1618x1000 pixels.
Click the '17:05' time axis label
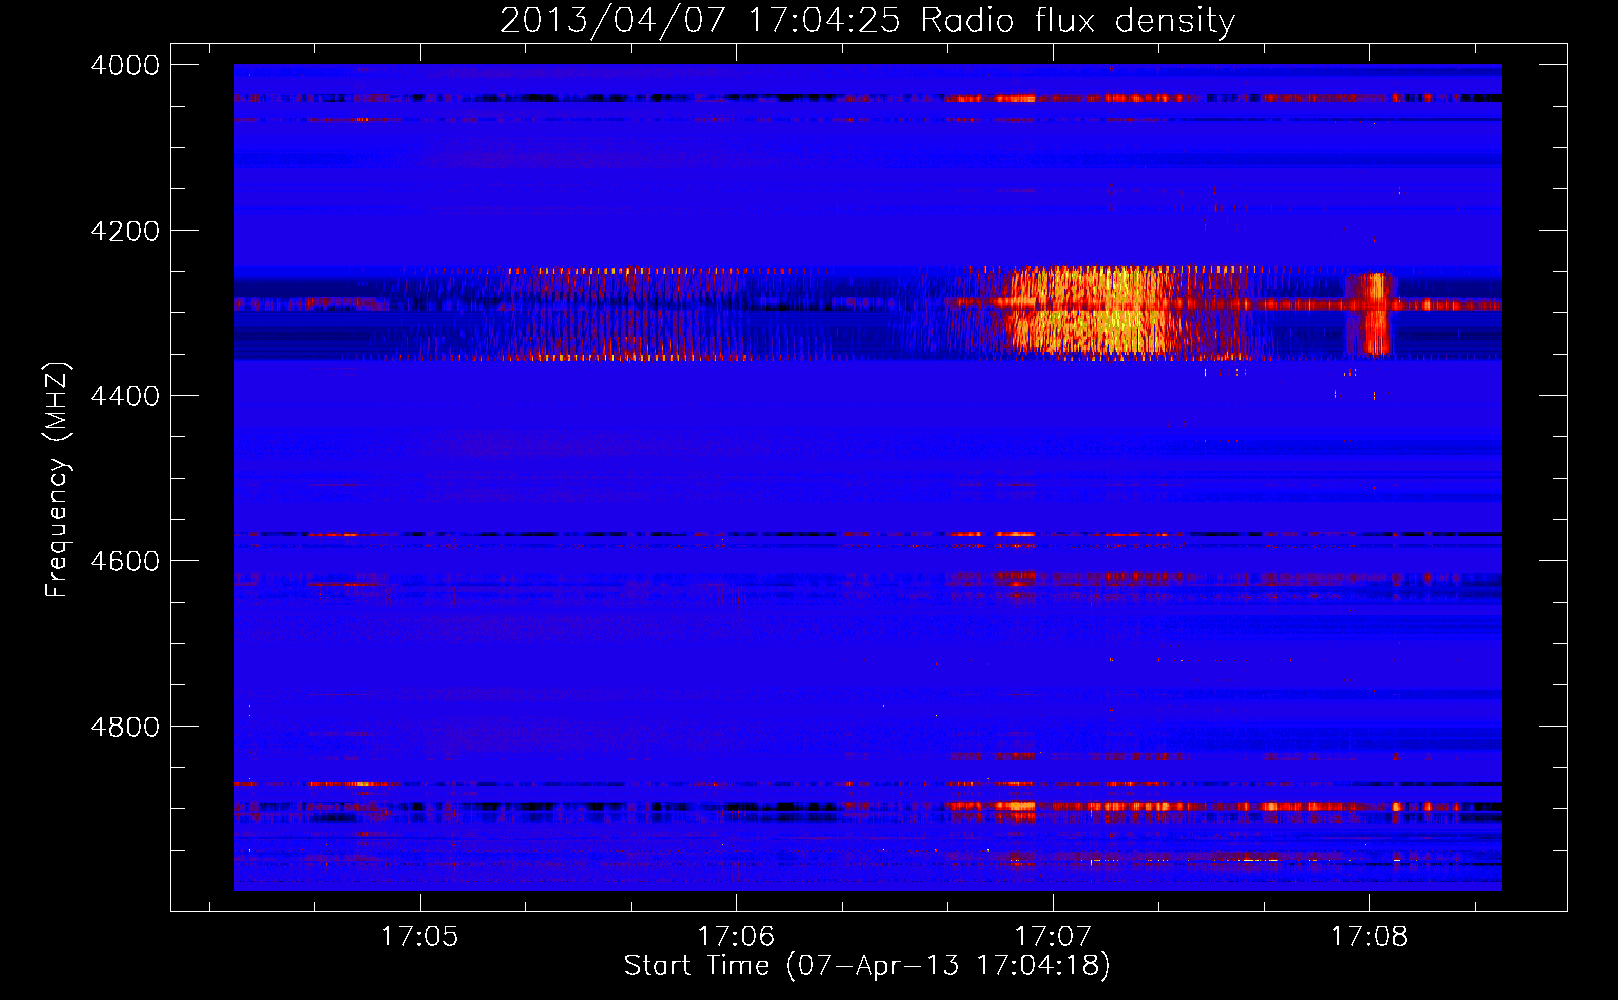click(419, 936)
